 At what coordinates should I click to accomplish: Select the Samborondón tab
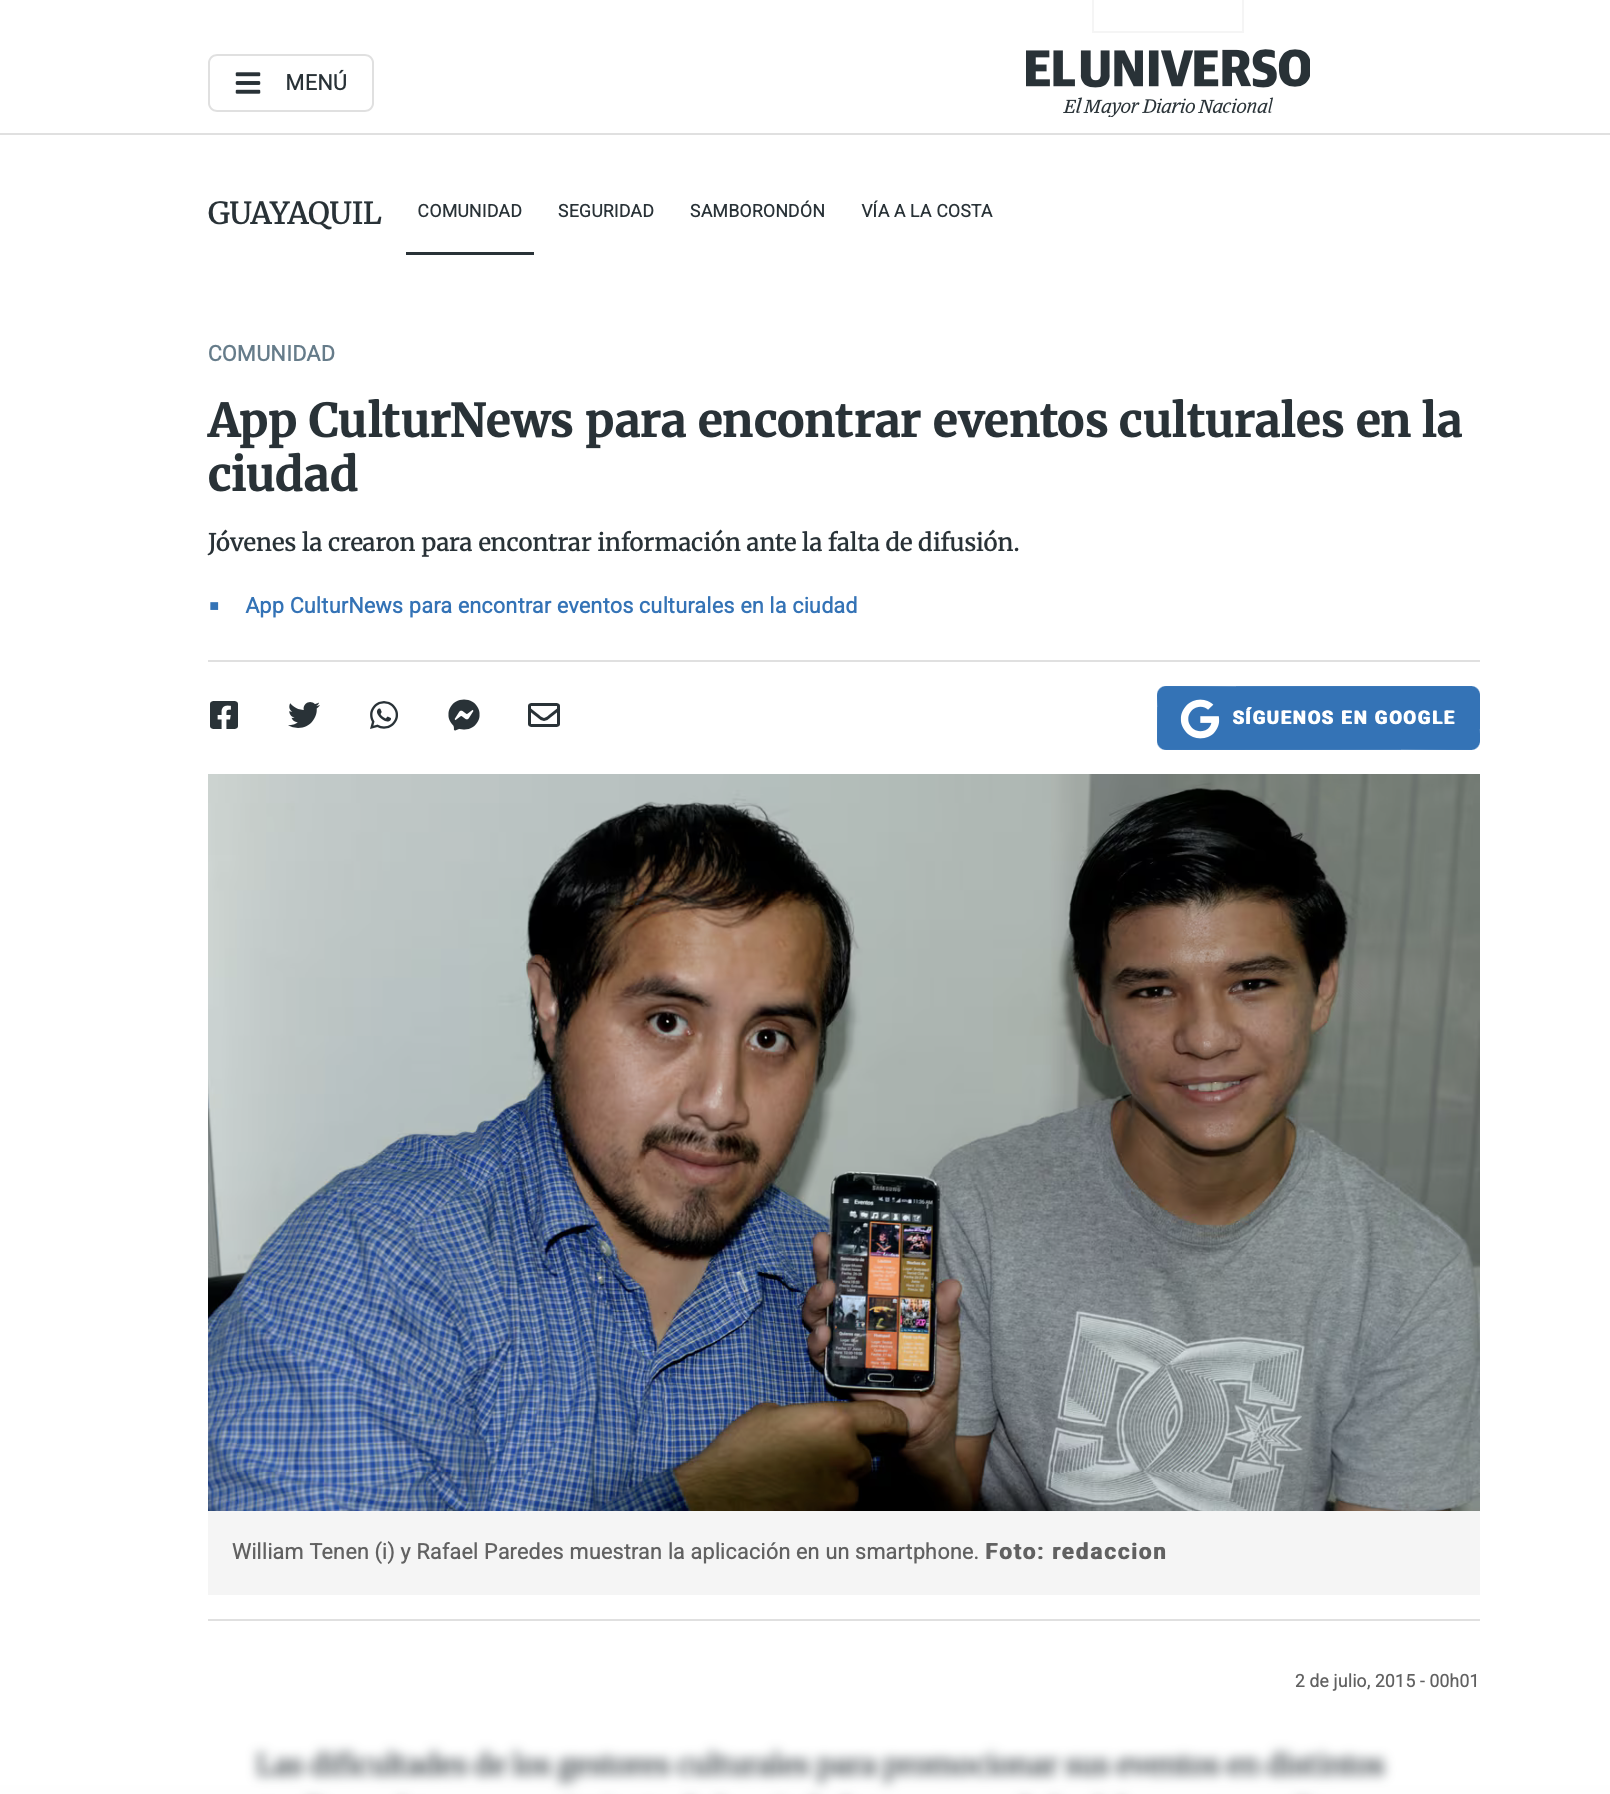coord(758,211)
